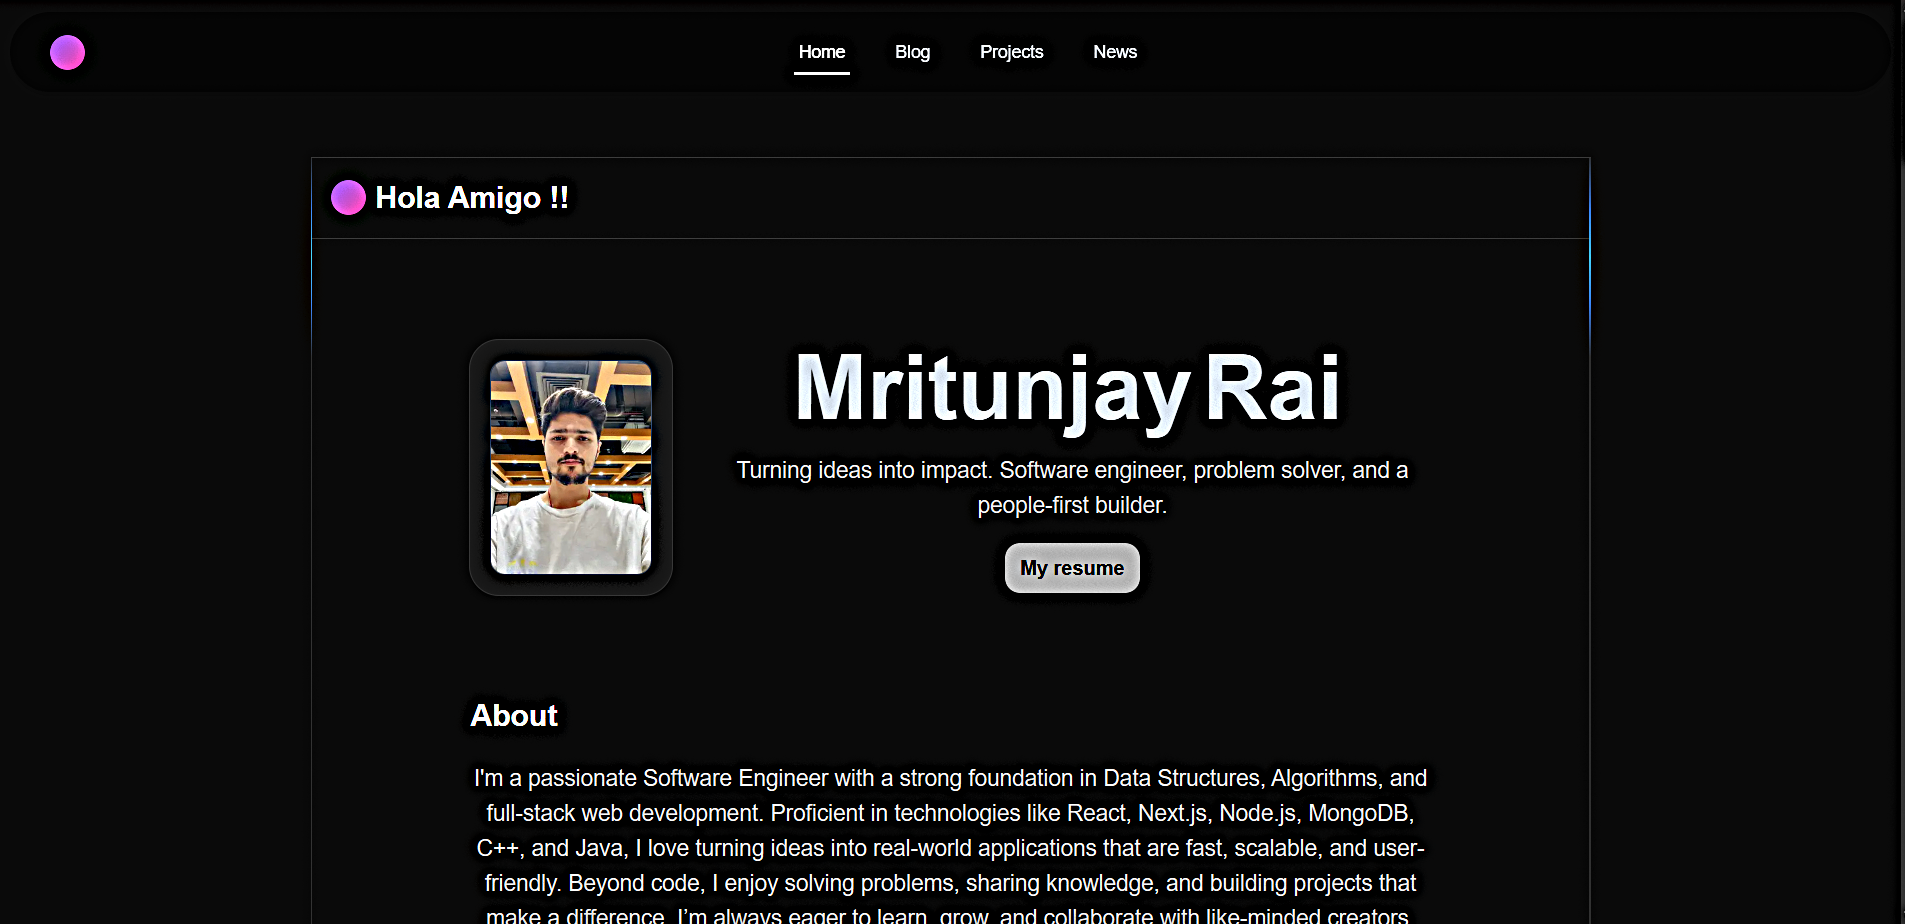Navigate to the News section
The image size is (1905, 924).
click(1114, 51)
